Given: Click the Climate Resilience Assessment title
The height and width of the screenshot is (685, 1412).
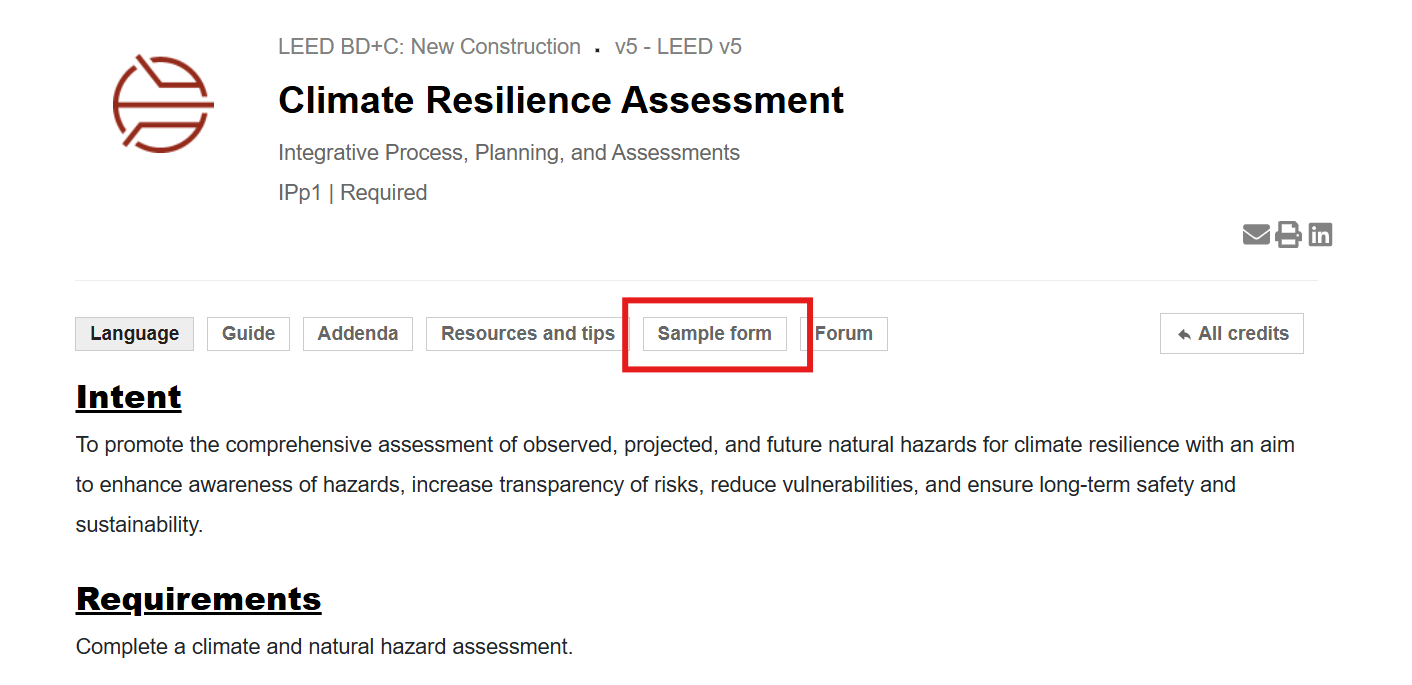Looking at the screenshot, I should coord(560,100).
